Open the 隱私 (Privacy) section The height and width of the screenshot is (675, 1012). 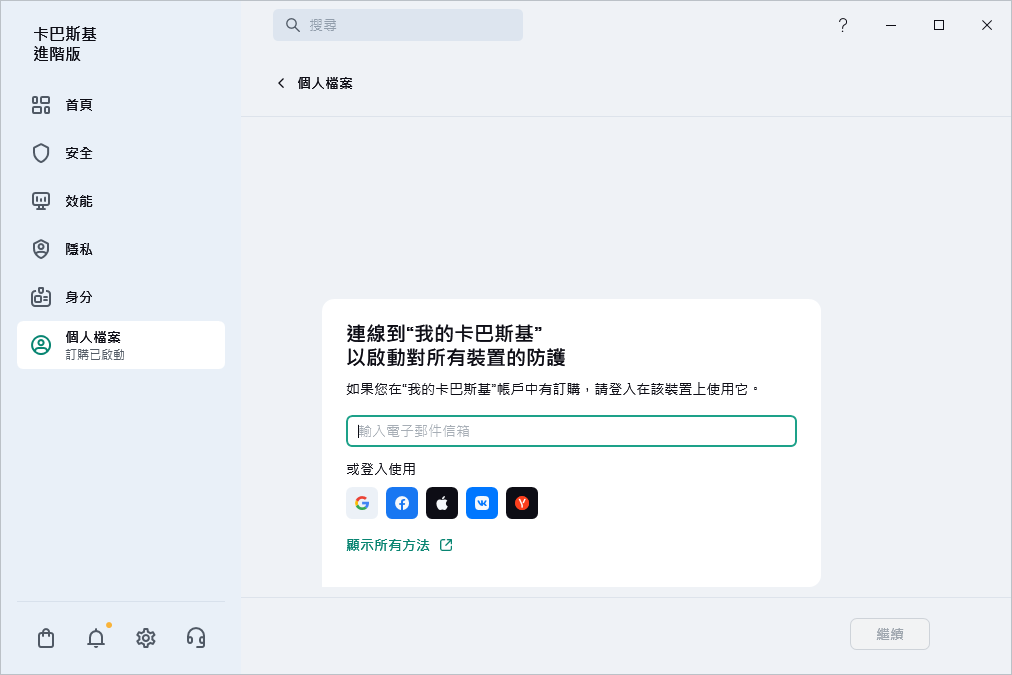[x=77, y=249]
